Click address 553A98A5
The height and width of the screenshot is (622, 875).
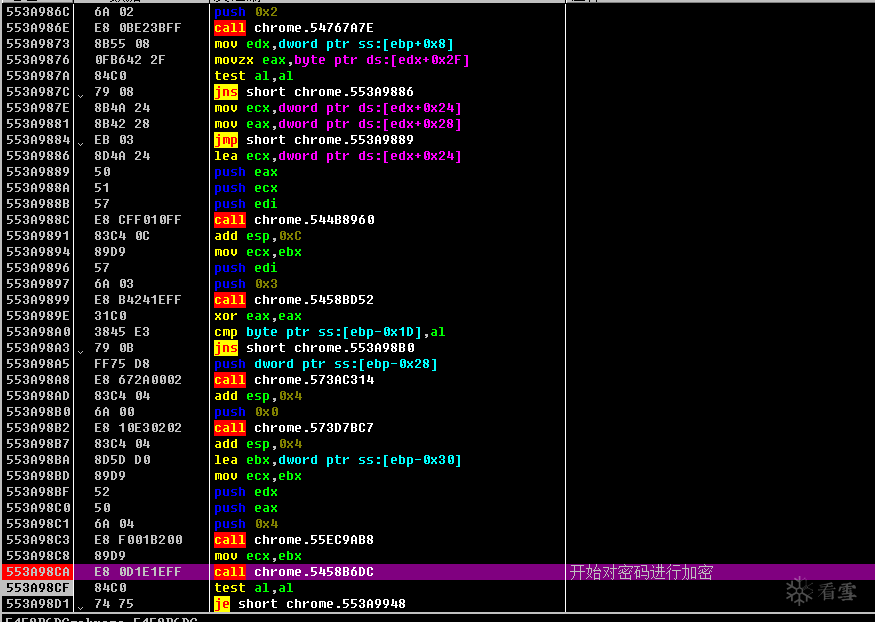(38, 364)
